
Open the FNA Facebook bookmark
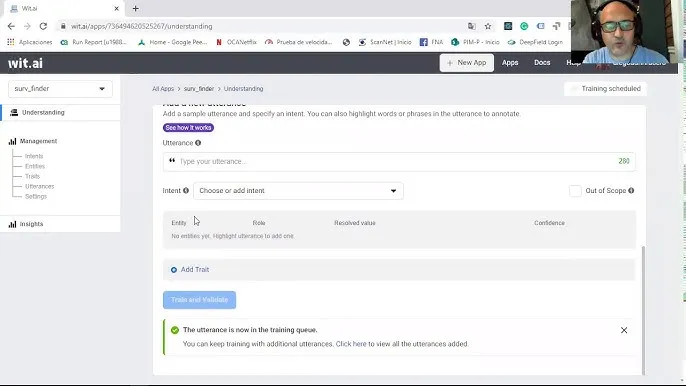coord(431,42)
